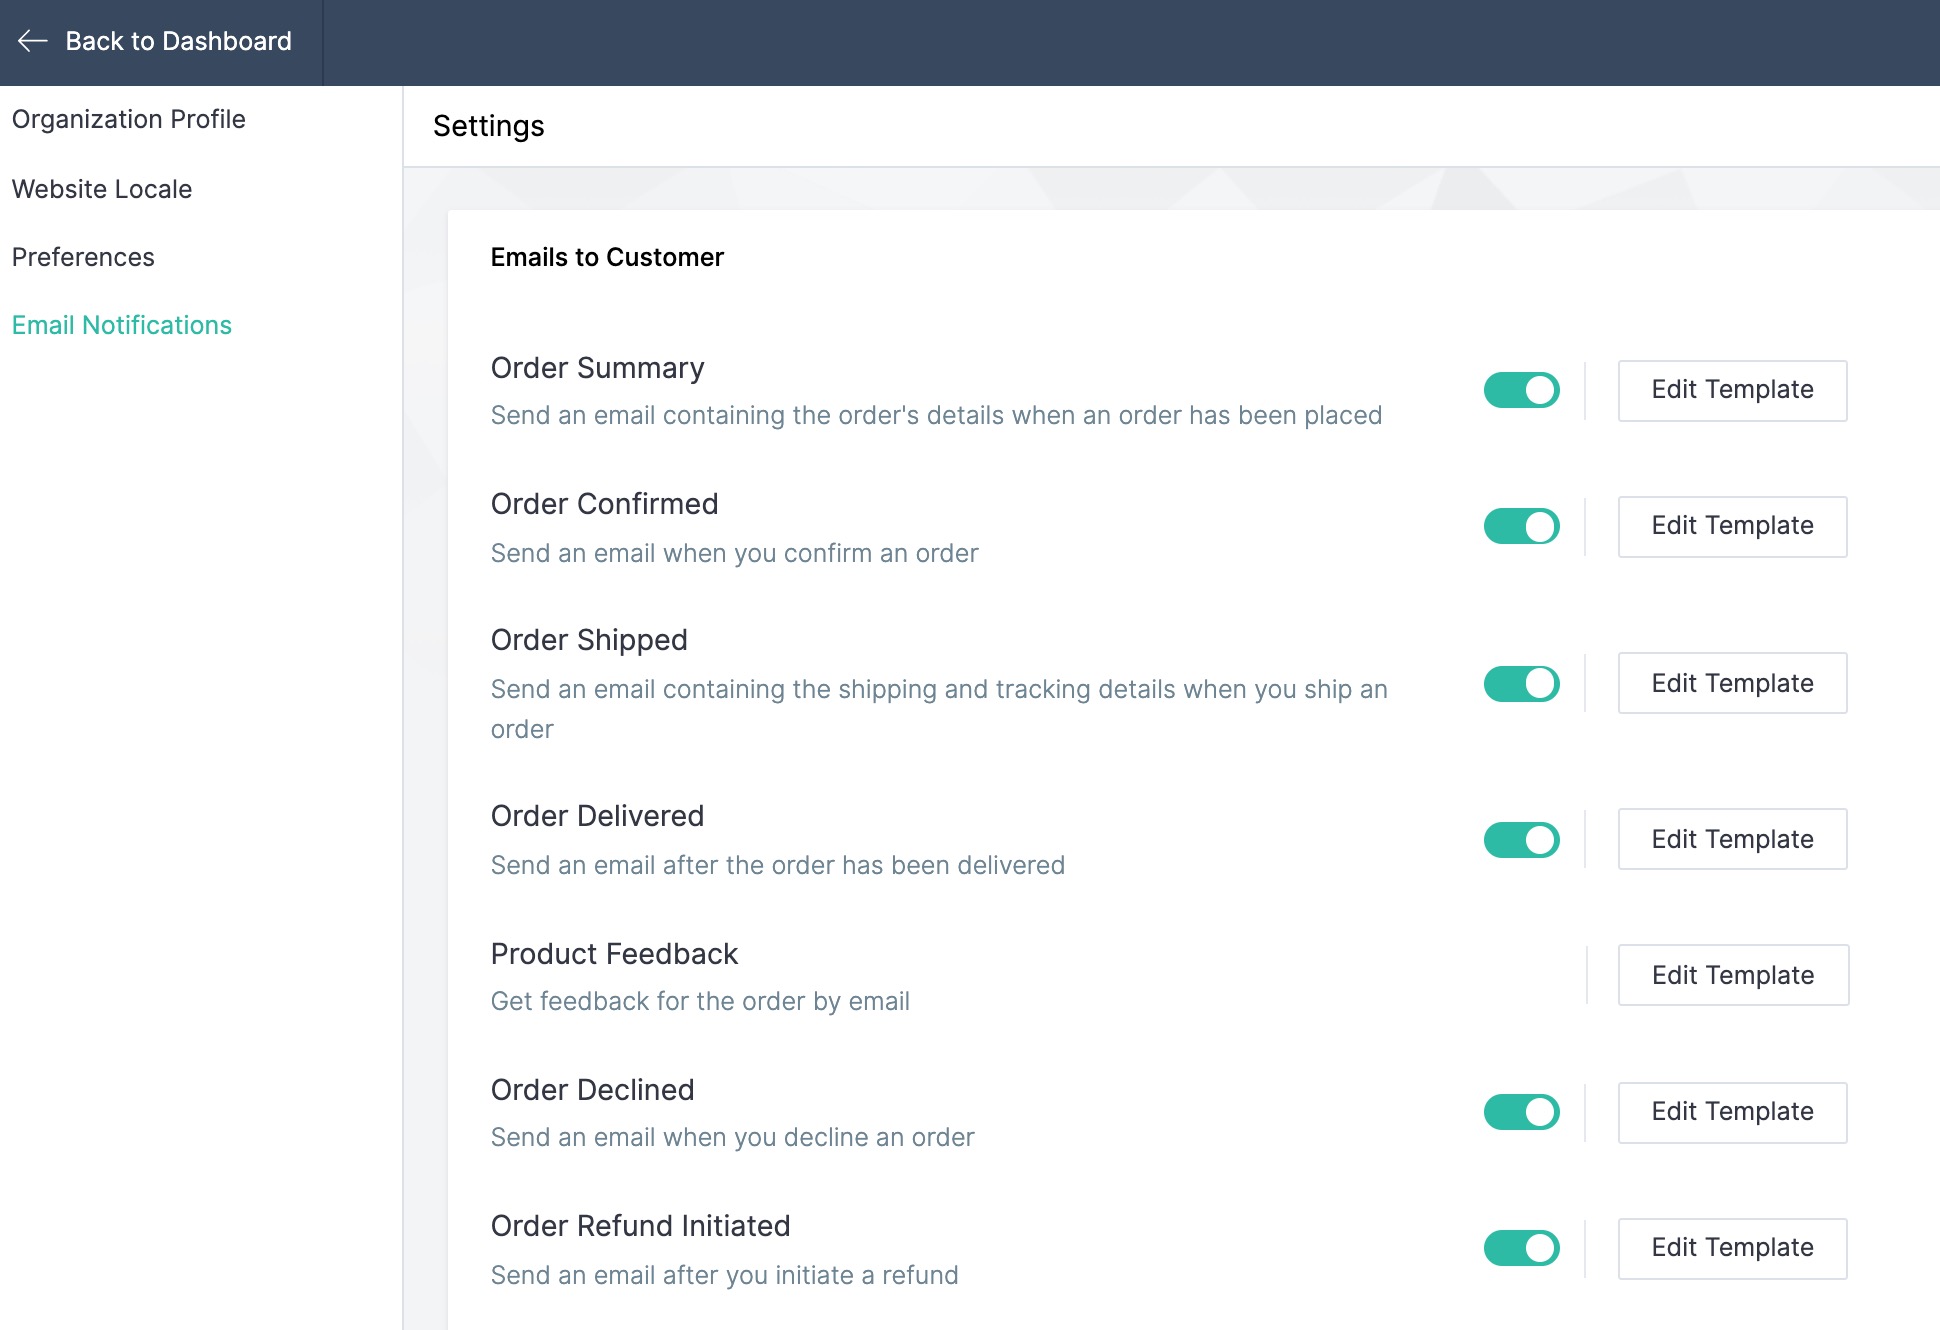1940x1330 pixels.
Task: Open Organization Profile settings
Action: click(x=129, y=119)
